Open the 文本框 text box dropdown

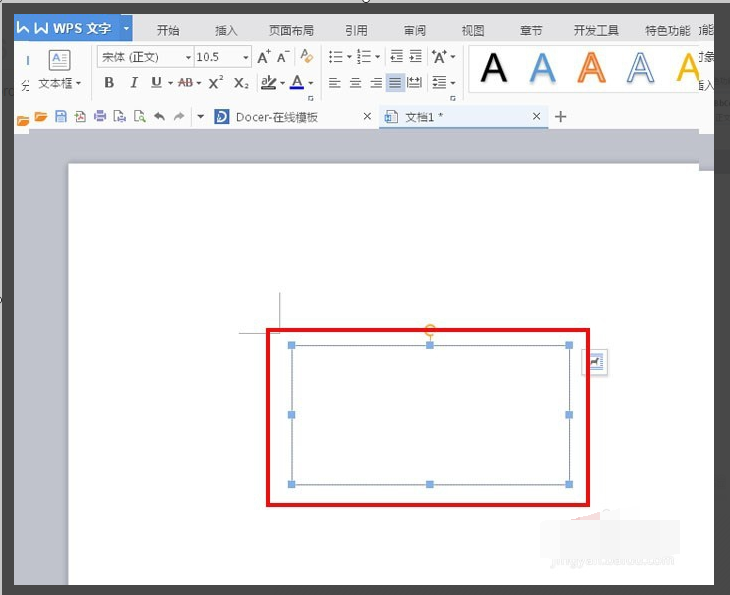coord(60,84)
